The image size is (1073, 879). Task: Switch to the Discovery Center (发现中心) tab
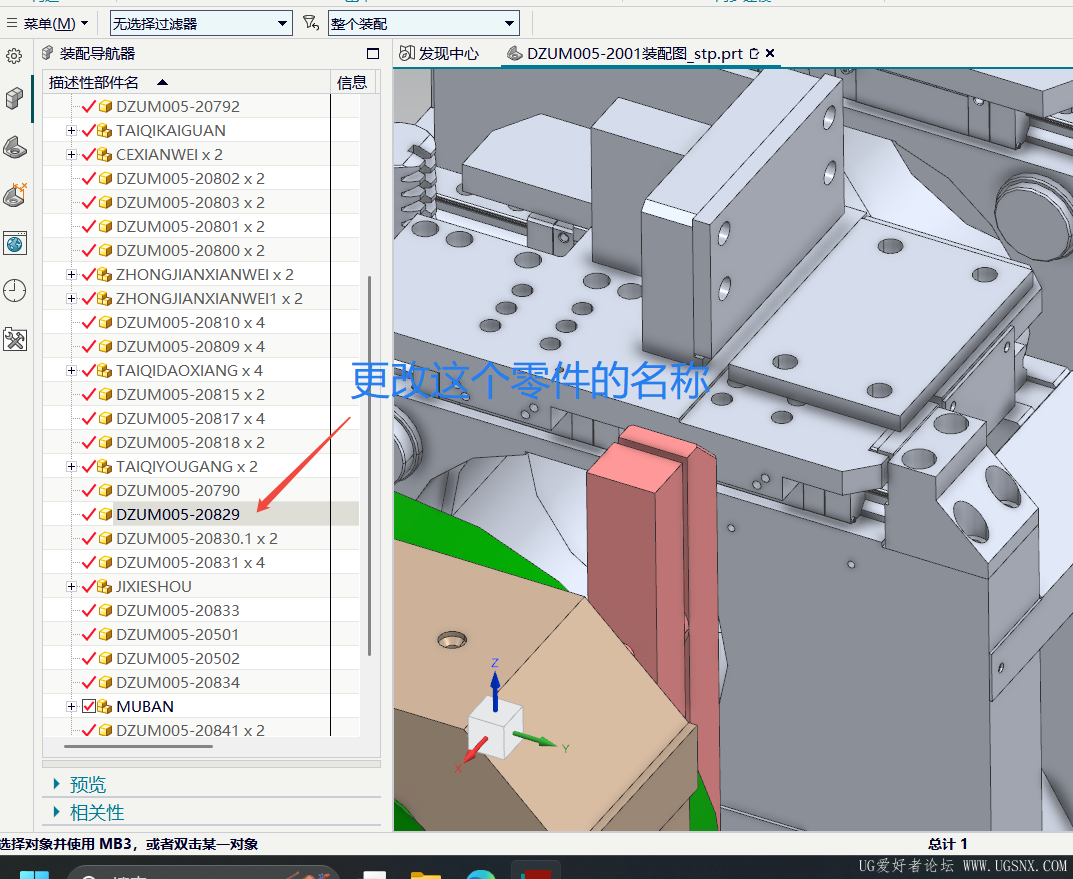(x=438, y=54)
